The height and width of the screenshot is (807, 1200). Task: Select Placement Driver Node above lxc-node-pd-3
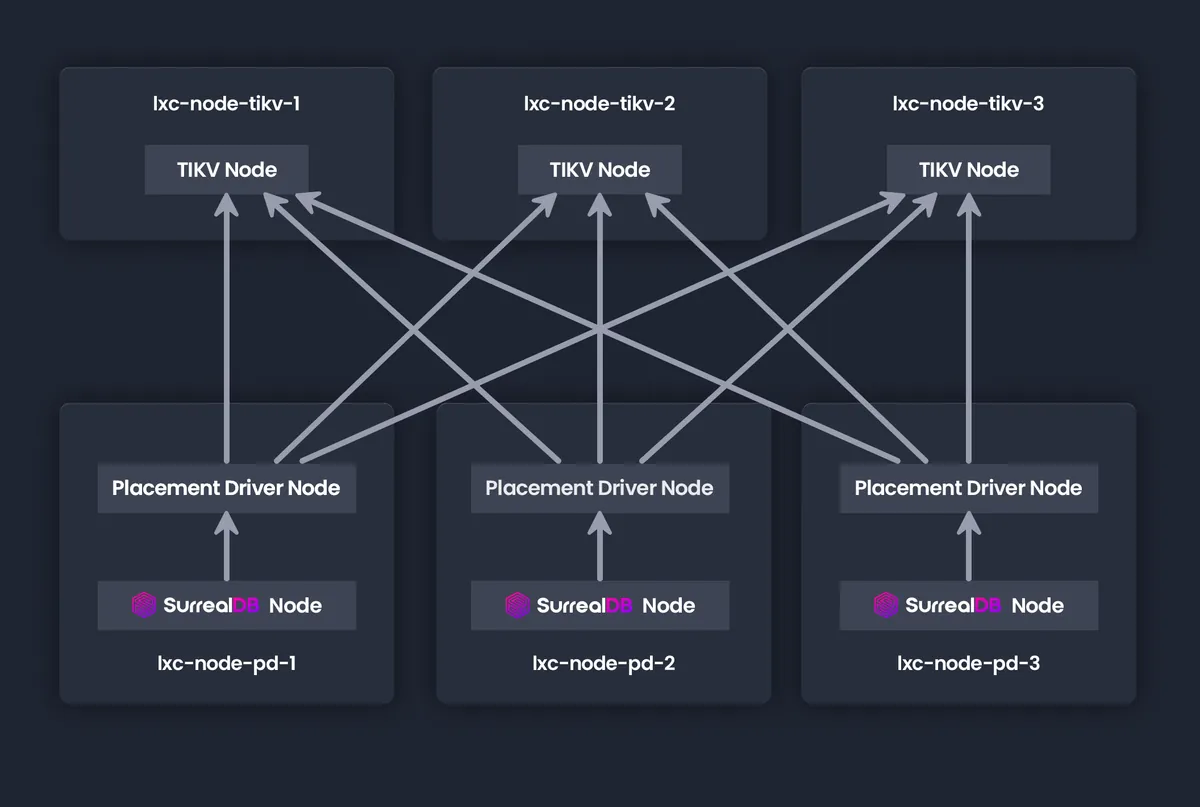click(x=969, y=488)
